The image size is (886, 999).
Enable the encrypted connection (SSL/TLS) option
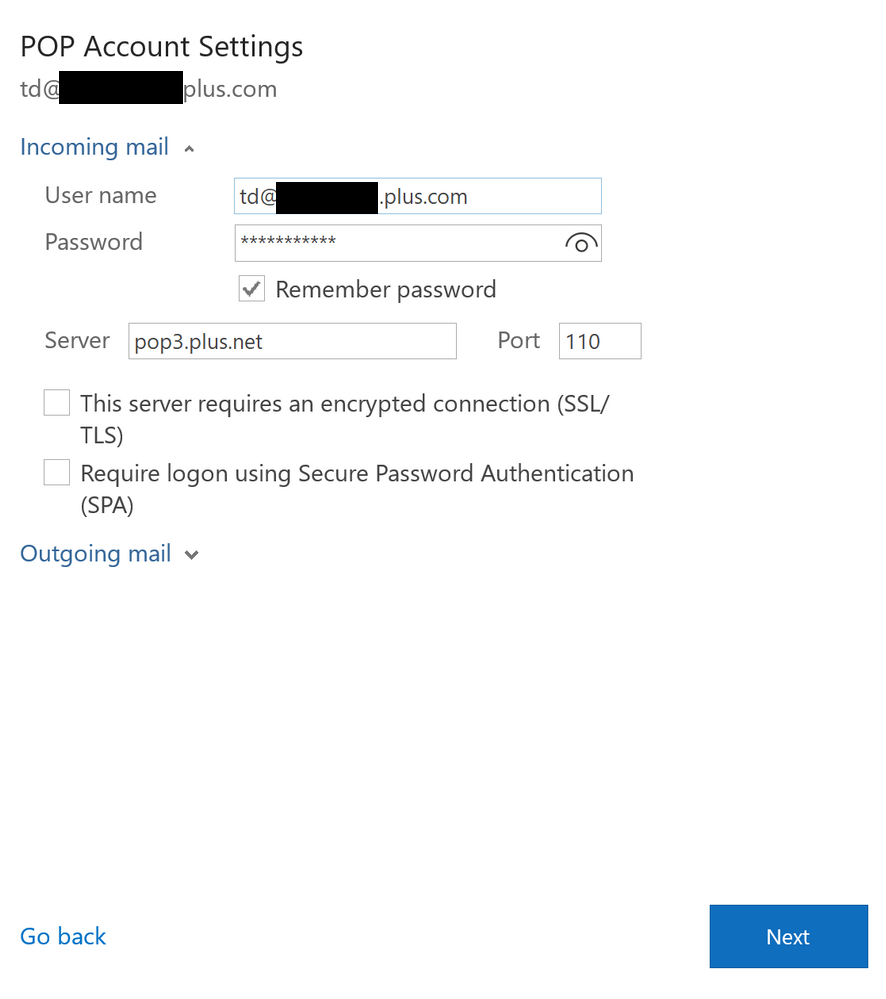click(x=56, y=402)
